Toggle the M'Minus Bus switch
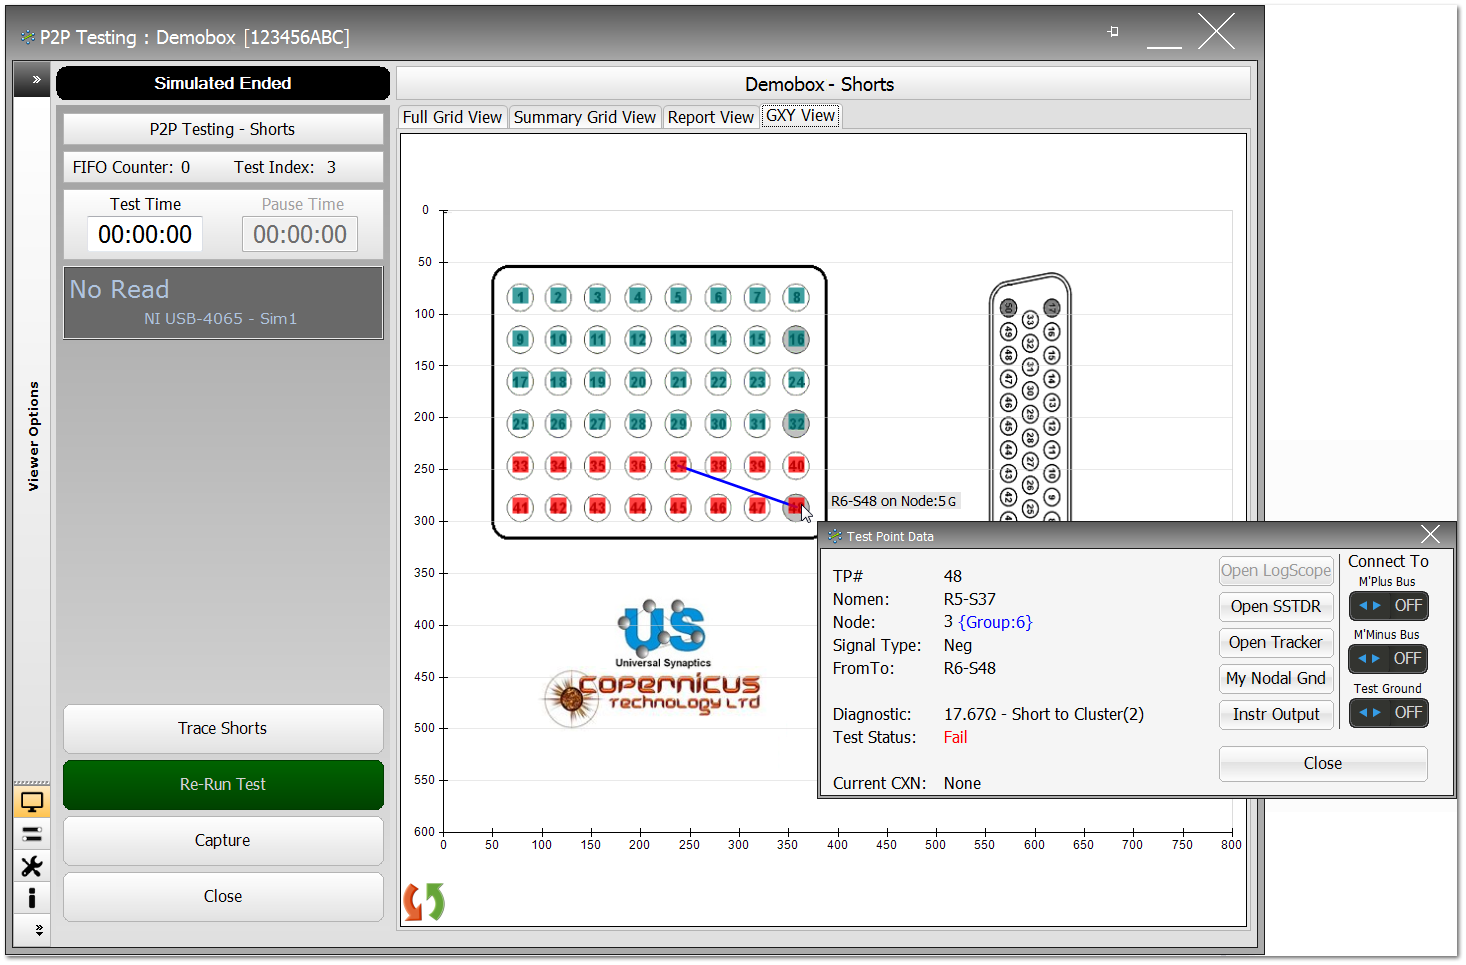 click(x=1388, y=659)
